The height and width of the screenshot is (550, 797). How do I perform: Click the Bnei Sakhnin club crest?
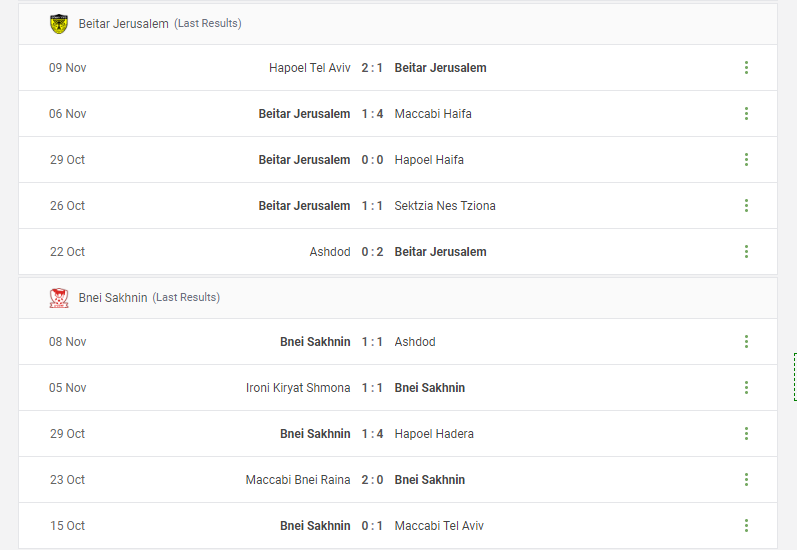click(59, 298)
